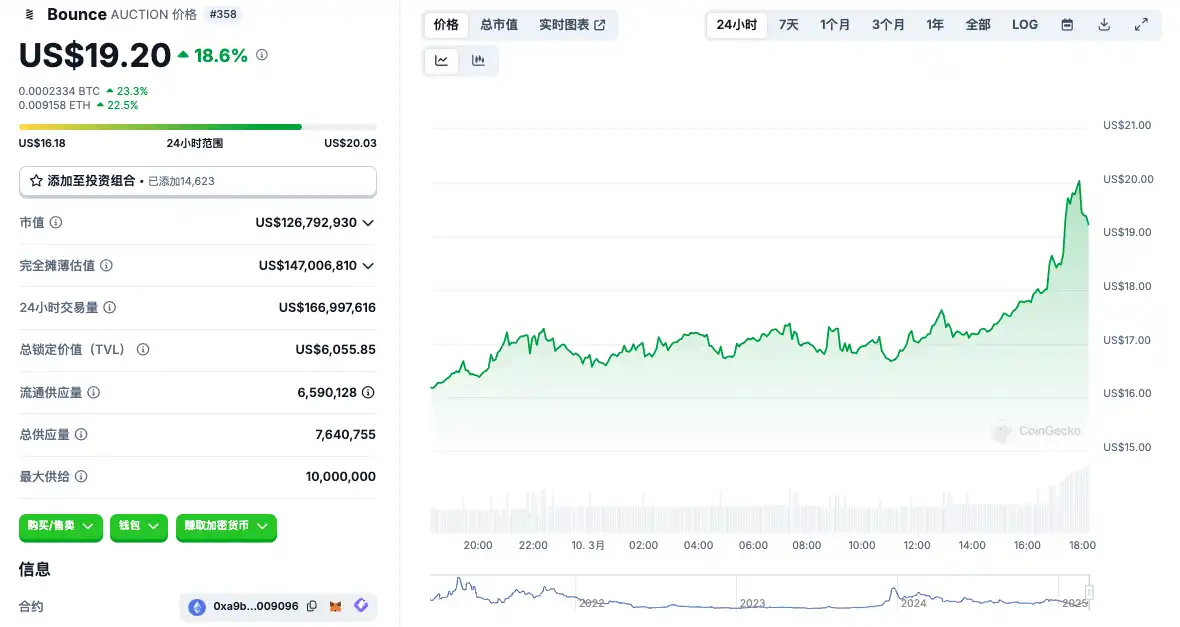Click the 2022 marker on the mini history chart

pyautogui.click(x=592, y=603)
